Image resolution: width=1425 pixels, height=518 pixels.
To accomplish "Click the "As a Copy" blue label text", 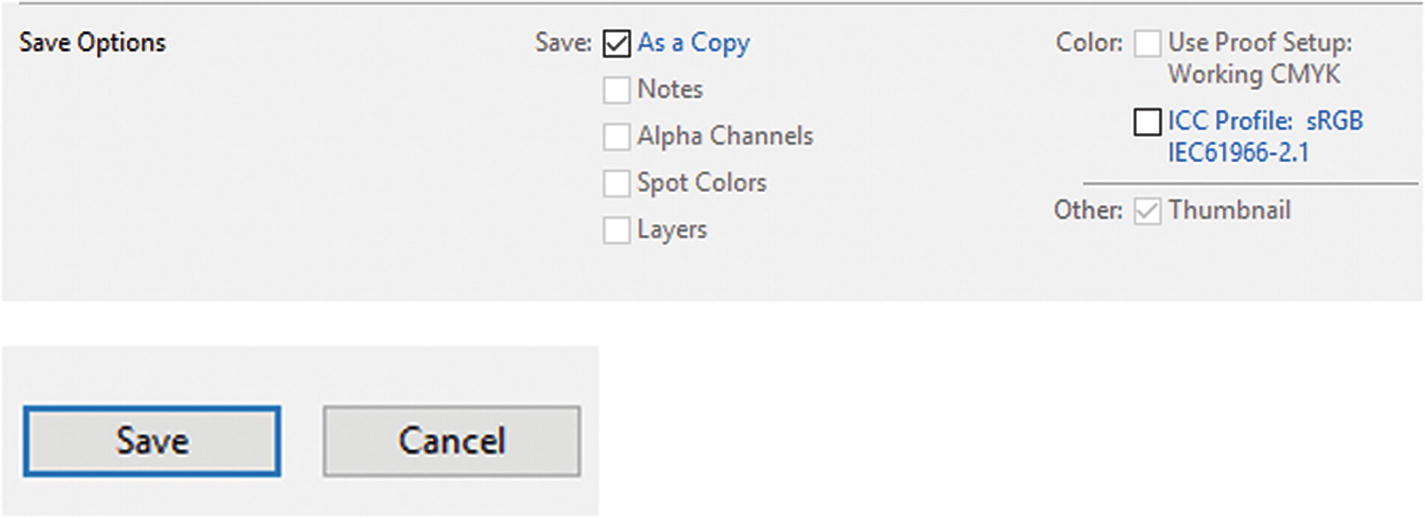I will pyautogui.click(x=693, y=43).
